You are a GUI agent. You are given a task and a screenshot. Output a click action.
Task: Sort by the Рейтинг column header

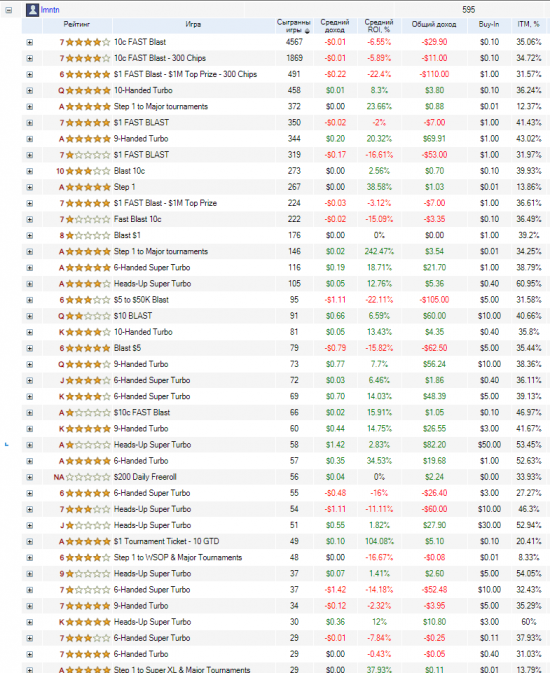pos(77,25)
